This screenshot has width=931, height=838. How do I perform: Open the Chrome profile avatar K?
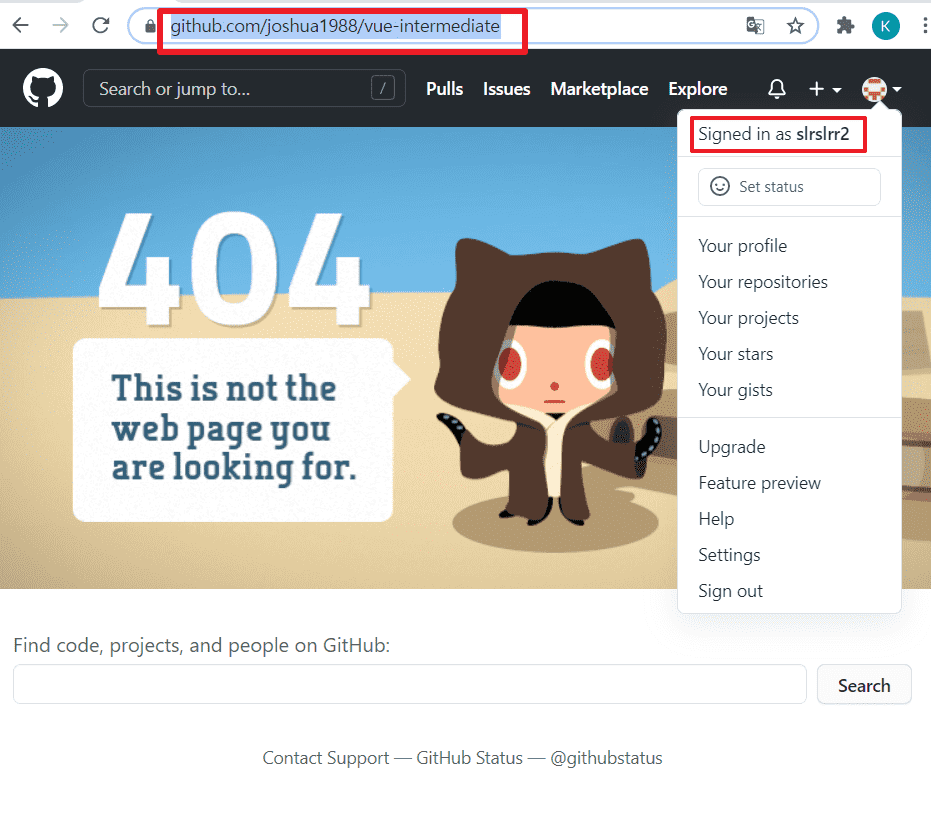pyautogui.click(x=885, y=26)
